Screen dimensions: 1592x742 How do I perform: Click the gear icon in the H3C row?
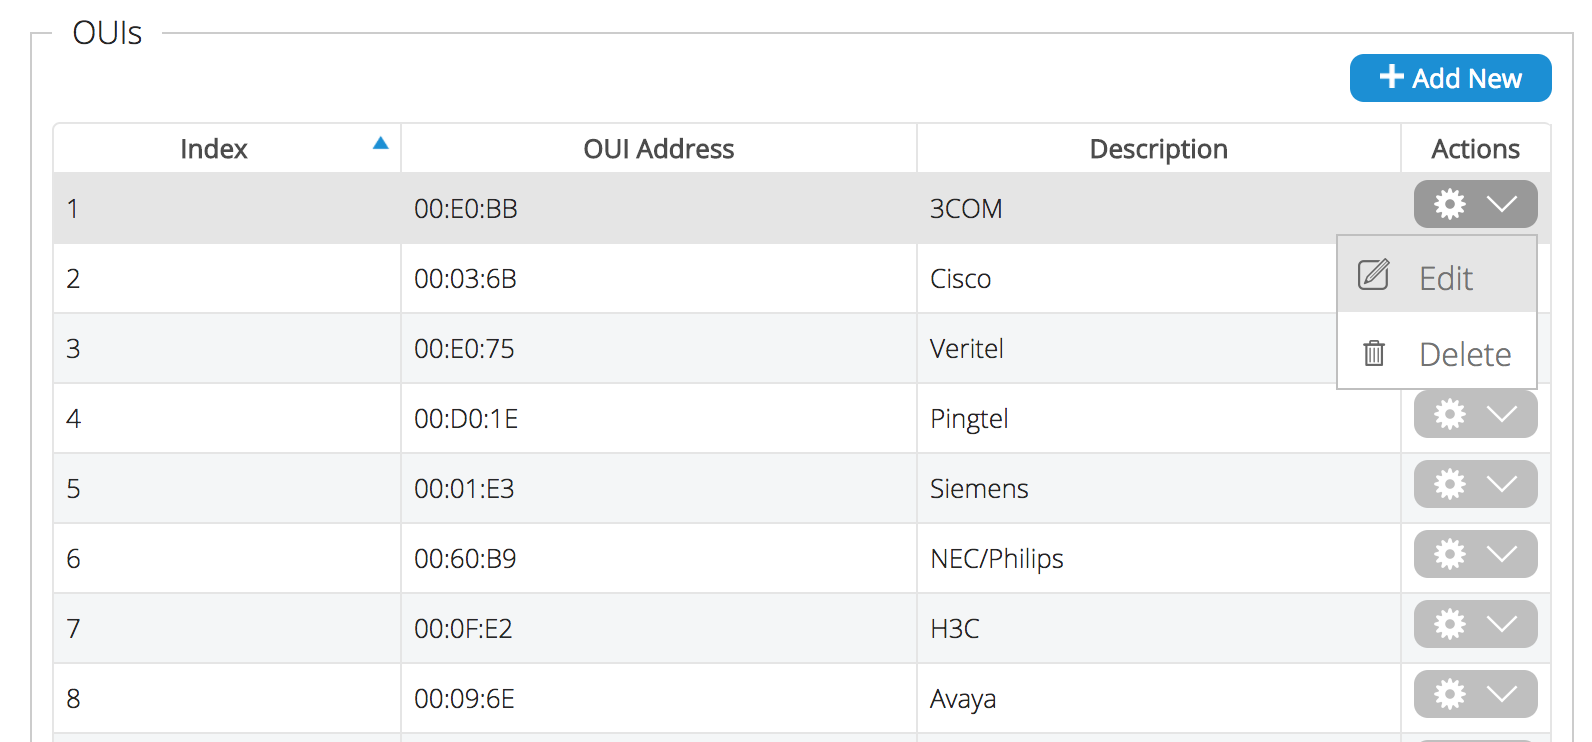point(1449,624)
